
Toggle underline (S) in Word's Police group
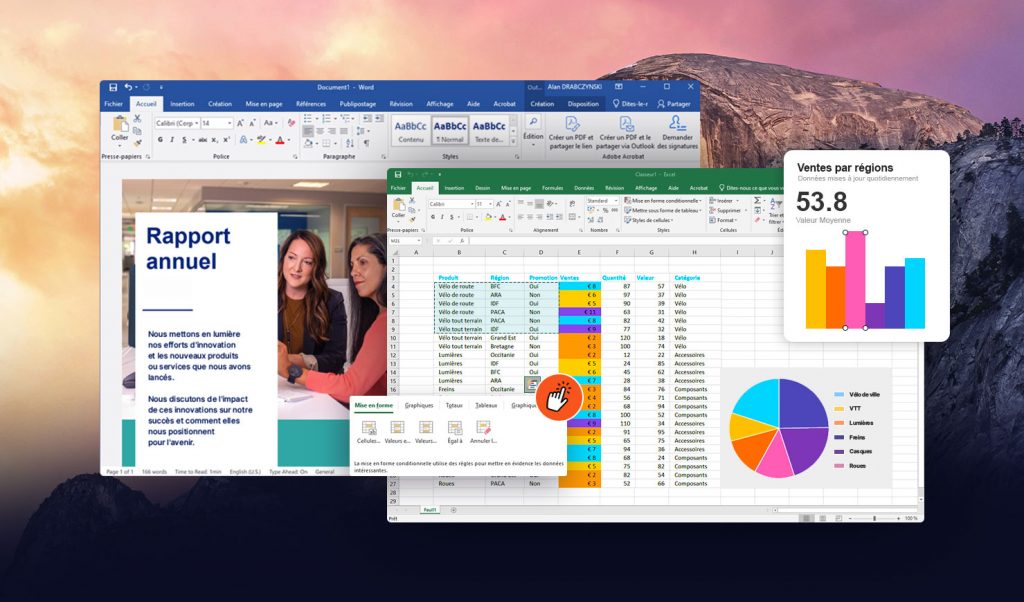(184, 140)
